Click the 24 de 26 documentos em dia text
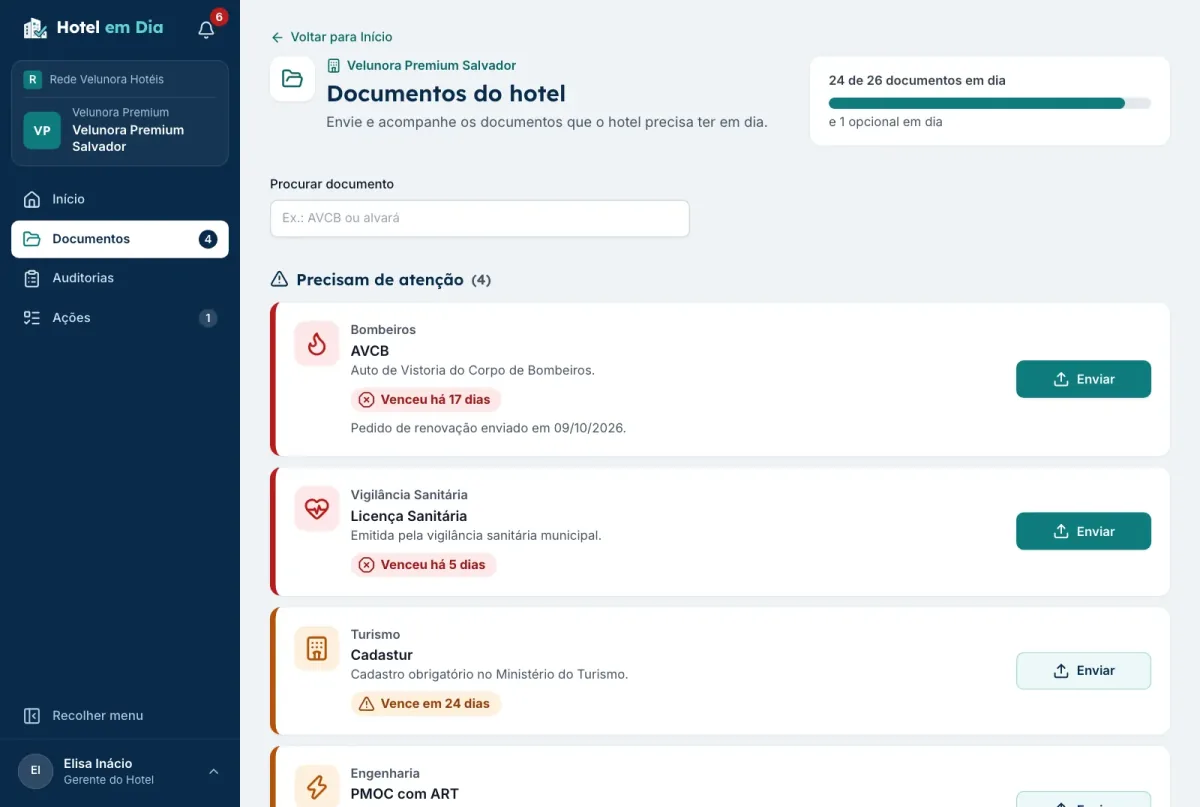 (917, 80)
